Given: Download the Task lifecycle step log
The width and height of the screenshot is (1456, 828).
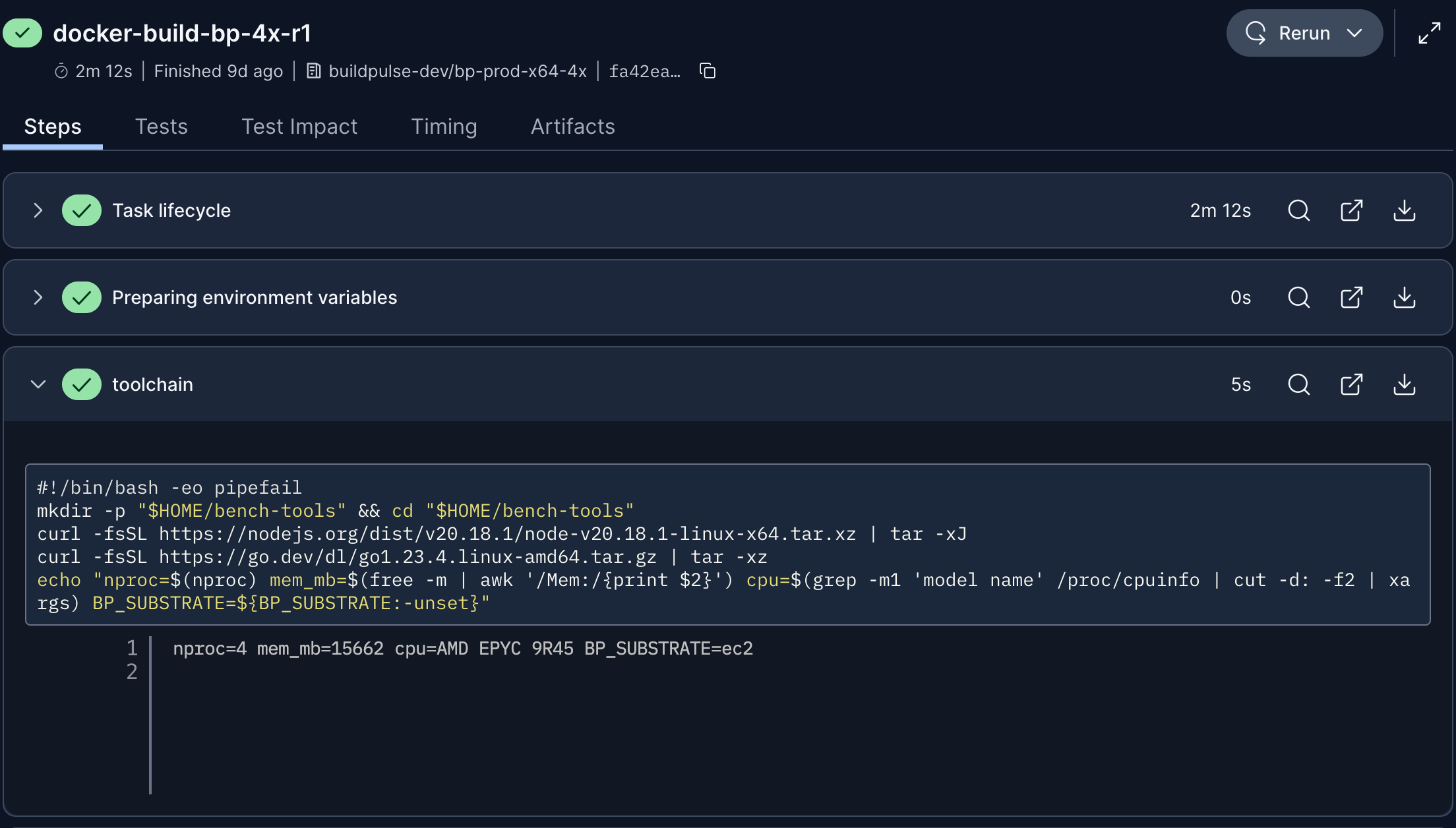Looking at the screenshot, I should (x=1404, y=211).
